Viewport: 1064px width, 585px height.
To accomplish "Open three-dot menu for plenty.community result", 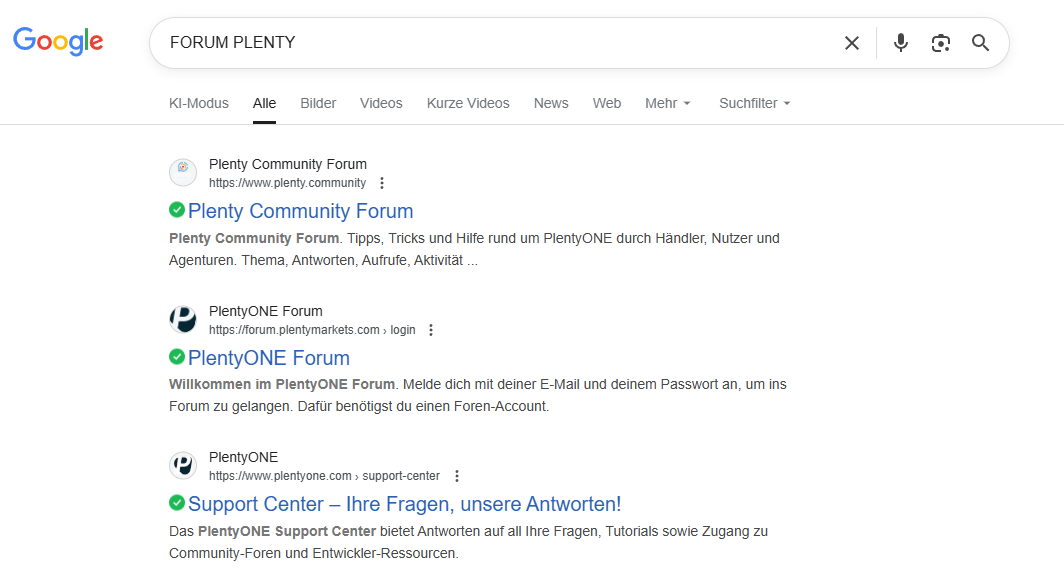I will coord(382,183).
